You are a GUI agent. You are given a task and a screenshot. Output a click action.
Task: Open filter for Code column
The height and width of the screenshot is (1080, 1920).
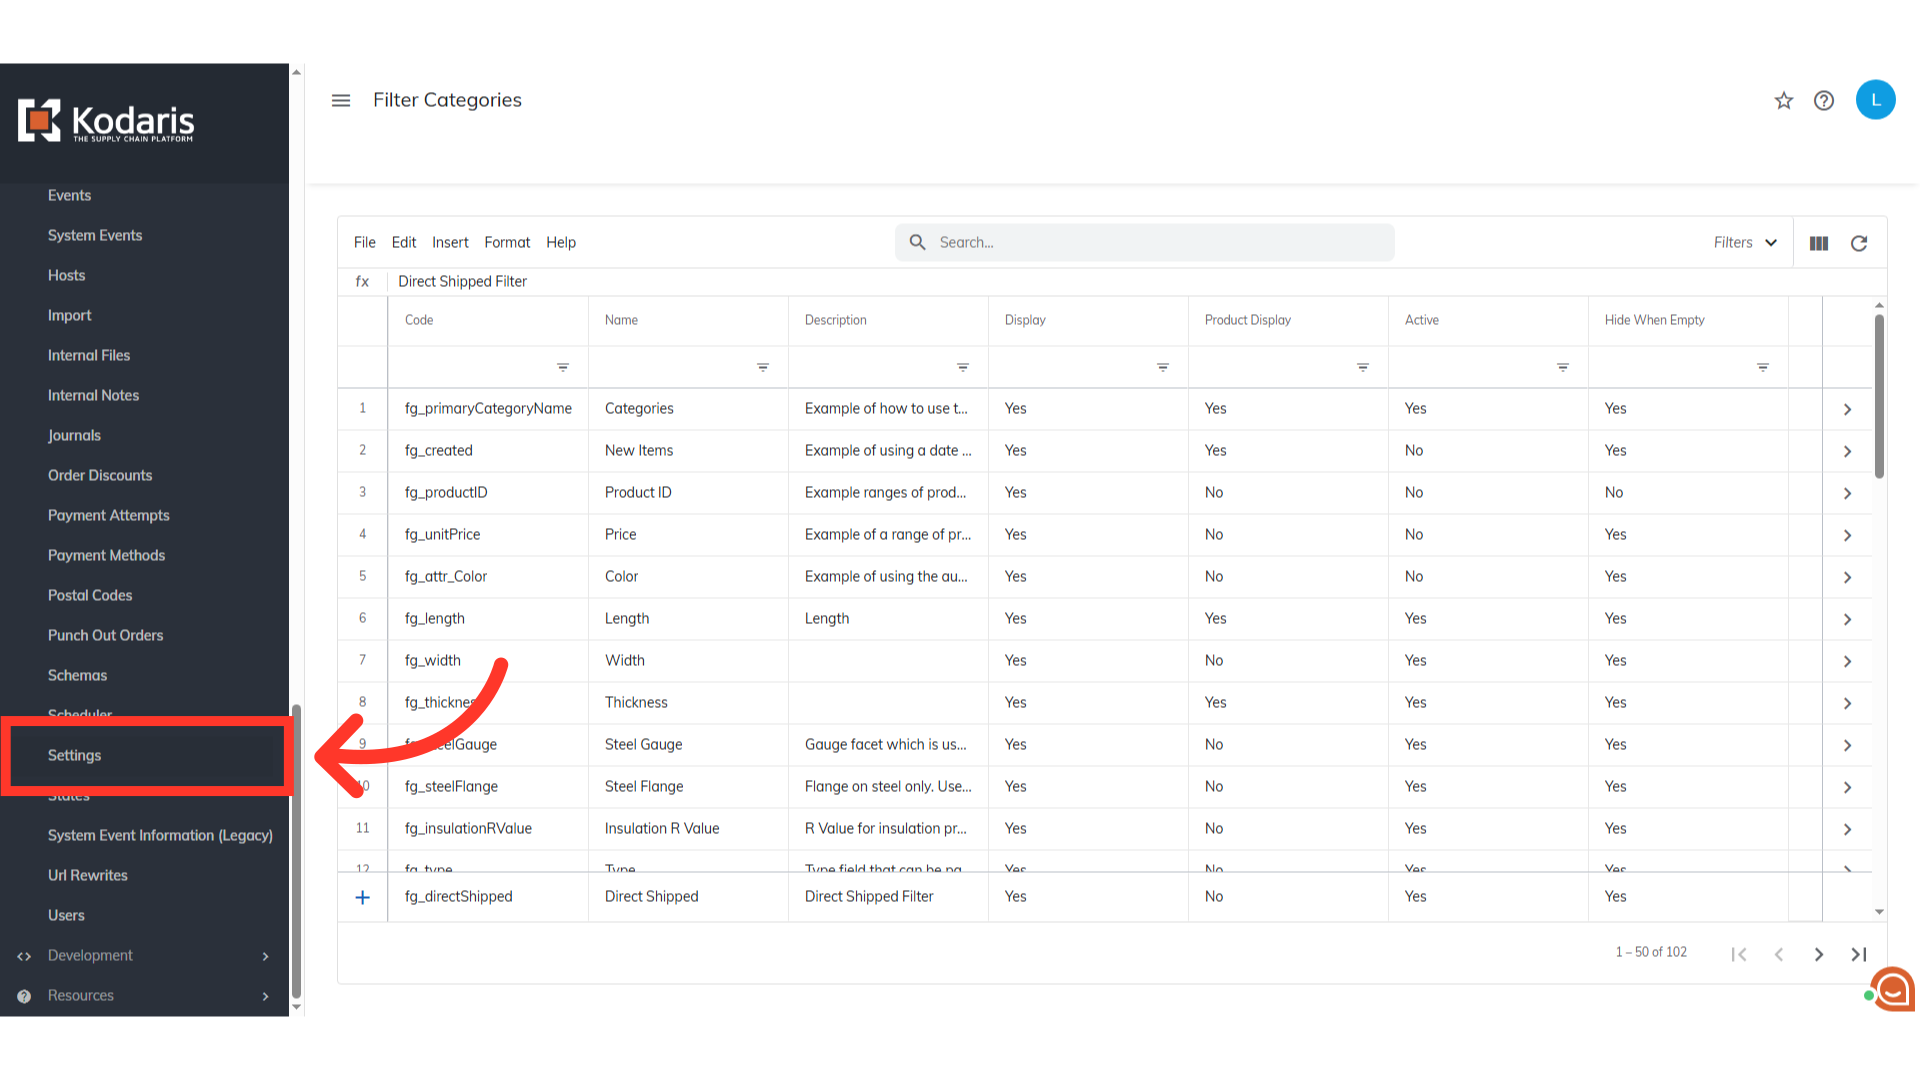[563, 367]
